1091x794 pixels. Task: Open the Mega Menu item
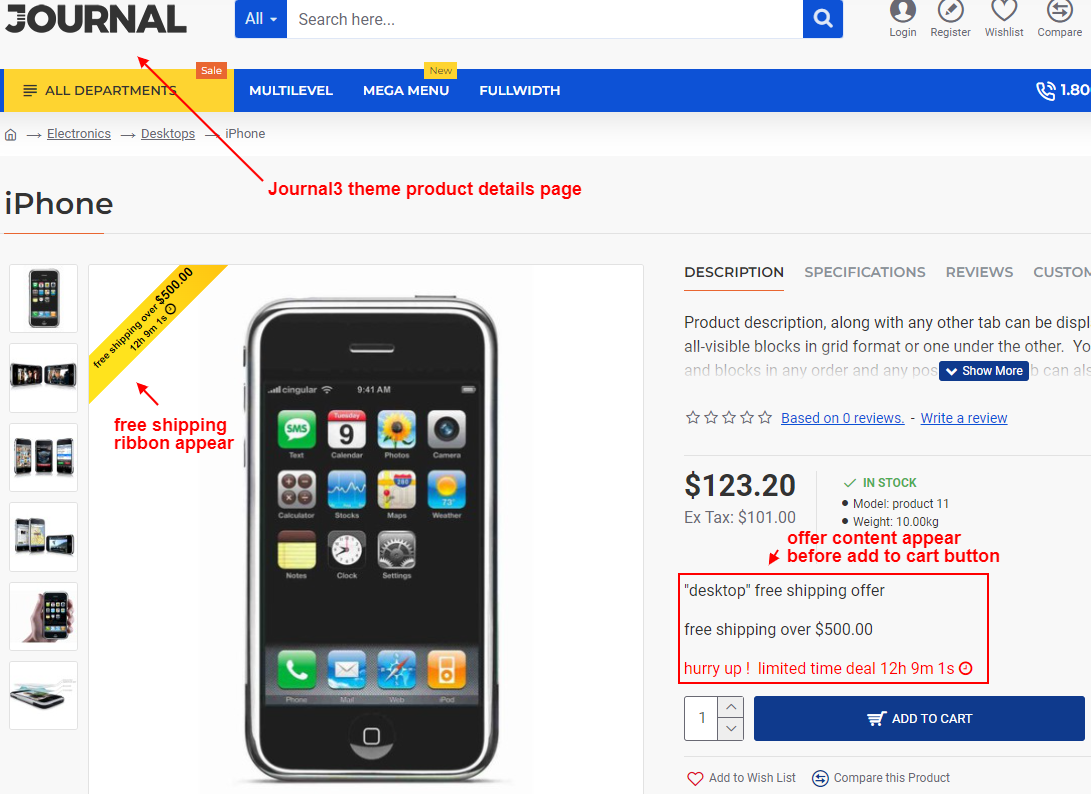click(x=406, y=90)
